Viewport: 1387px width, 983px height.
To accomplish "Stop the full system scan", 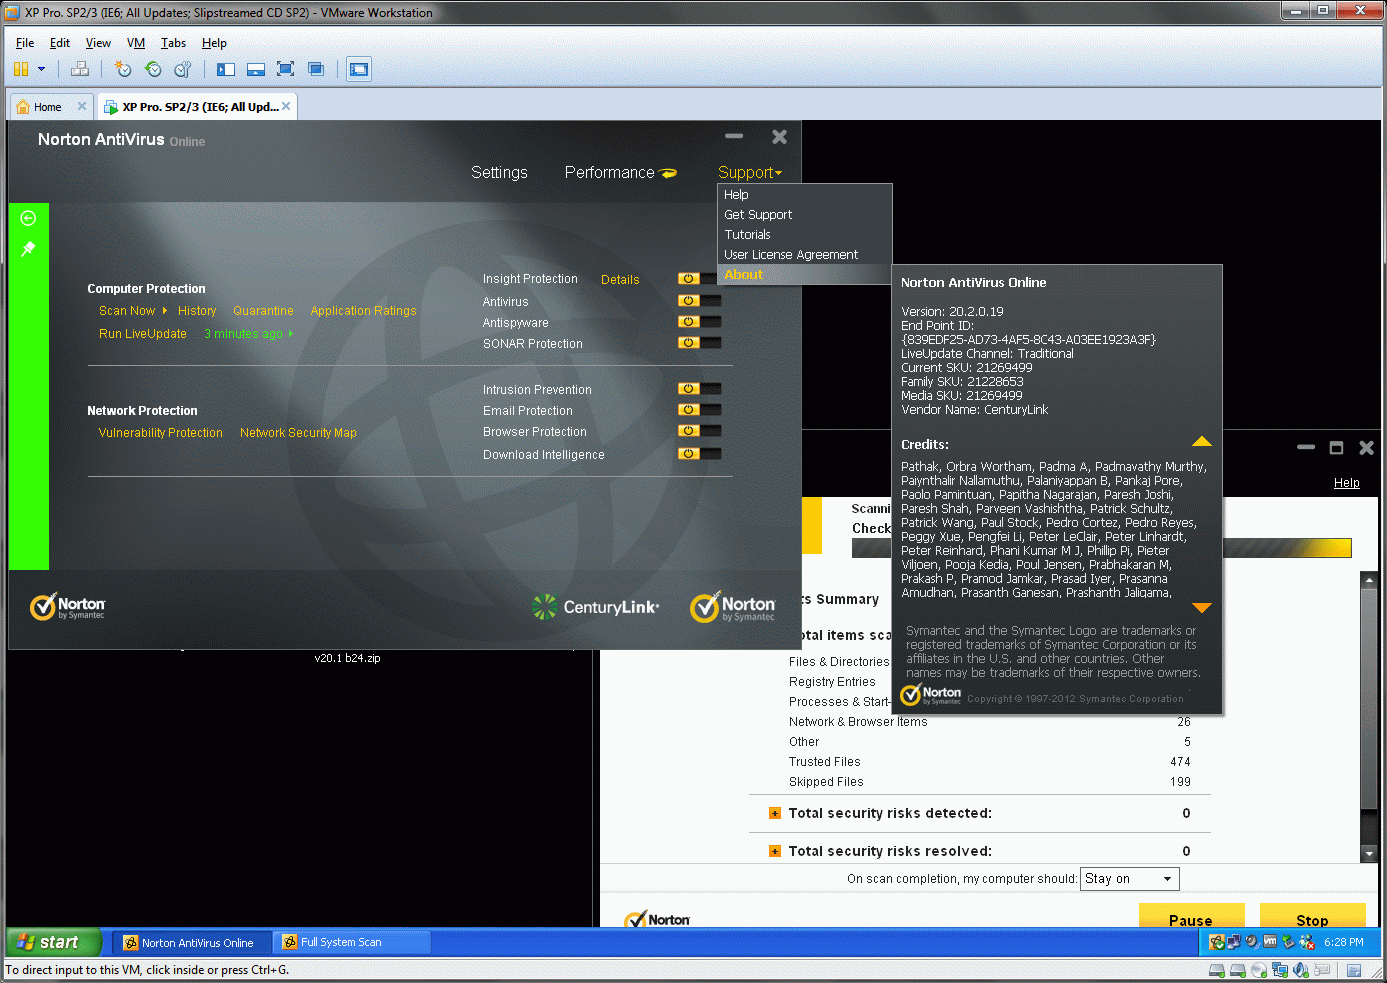I will tap(1311, 918).
